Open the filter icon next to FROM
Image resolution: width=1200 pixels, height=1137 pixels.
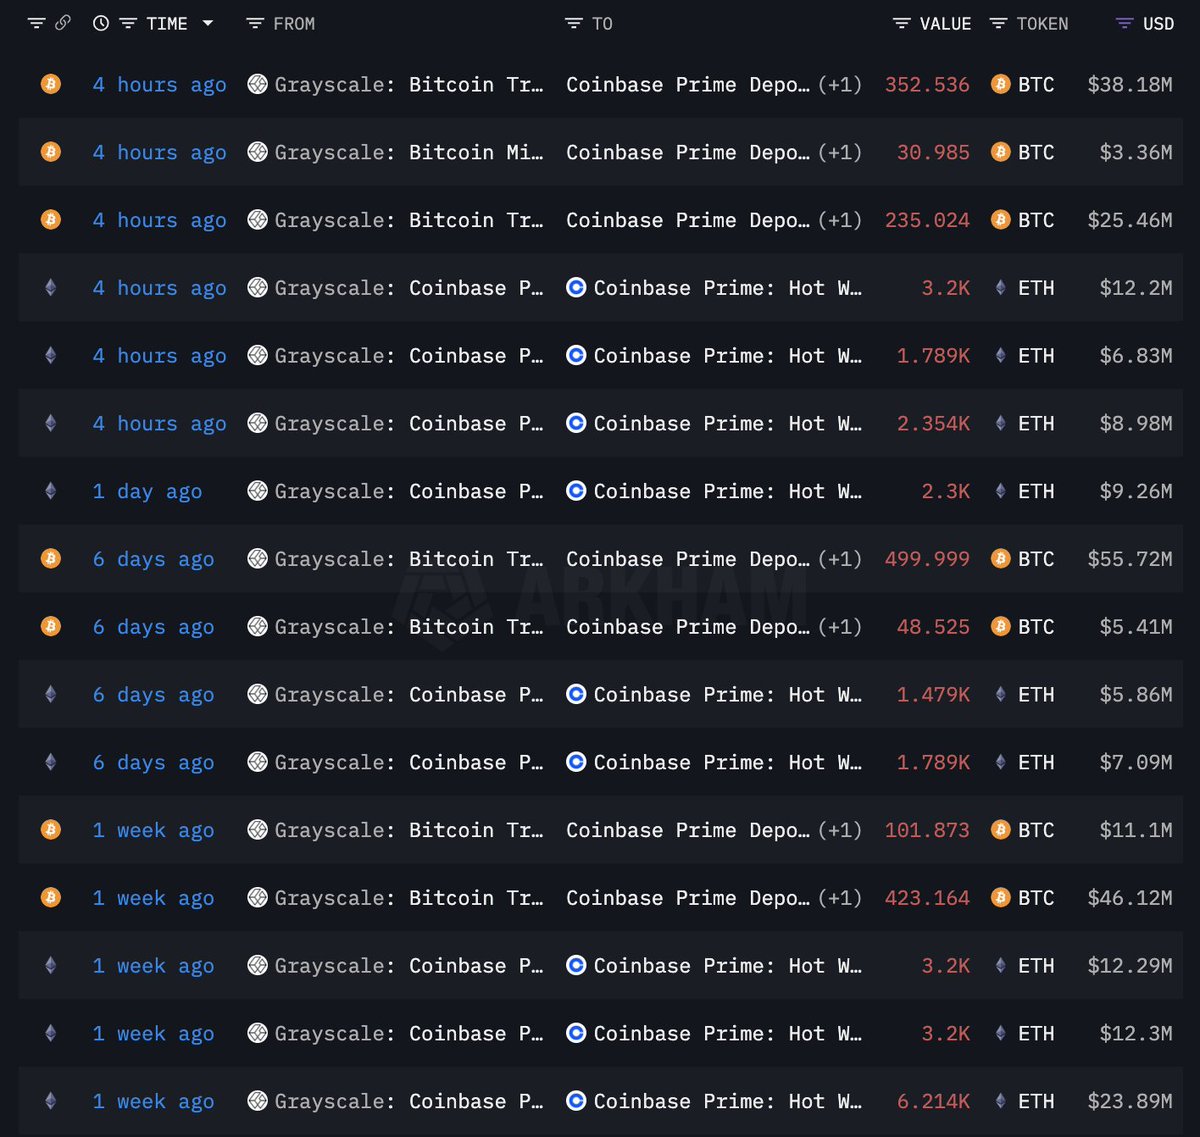[x=255, y=23]
